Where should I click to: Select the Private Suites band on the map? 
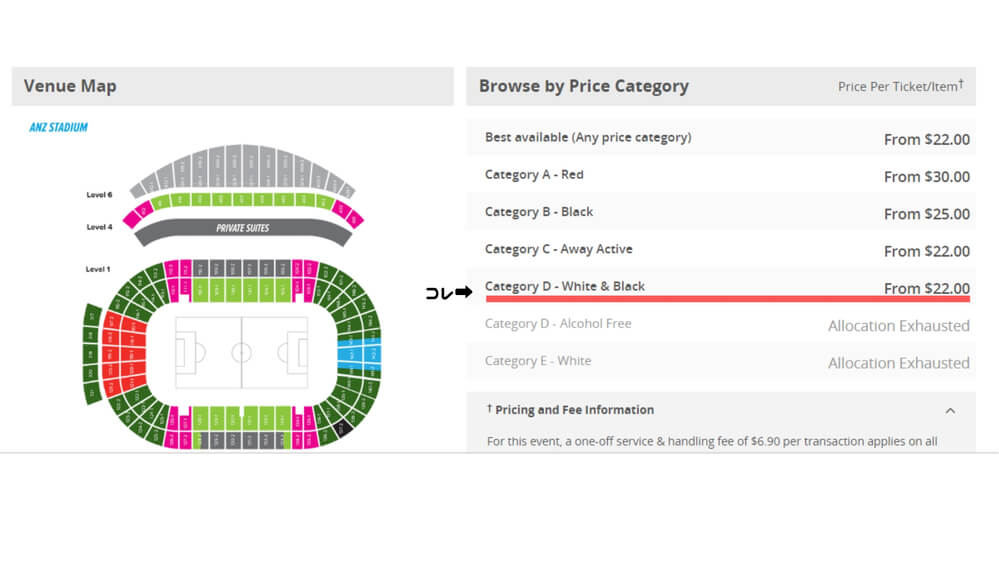pyautogui.click(x=243, y=229)
